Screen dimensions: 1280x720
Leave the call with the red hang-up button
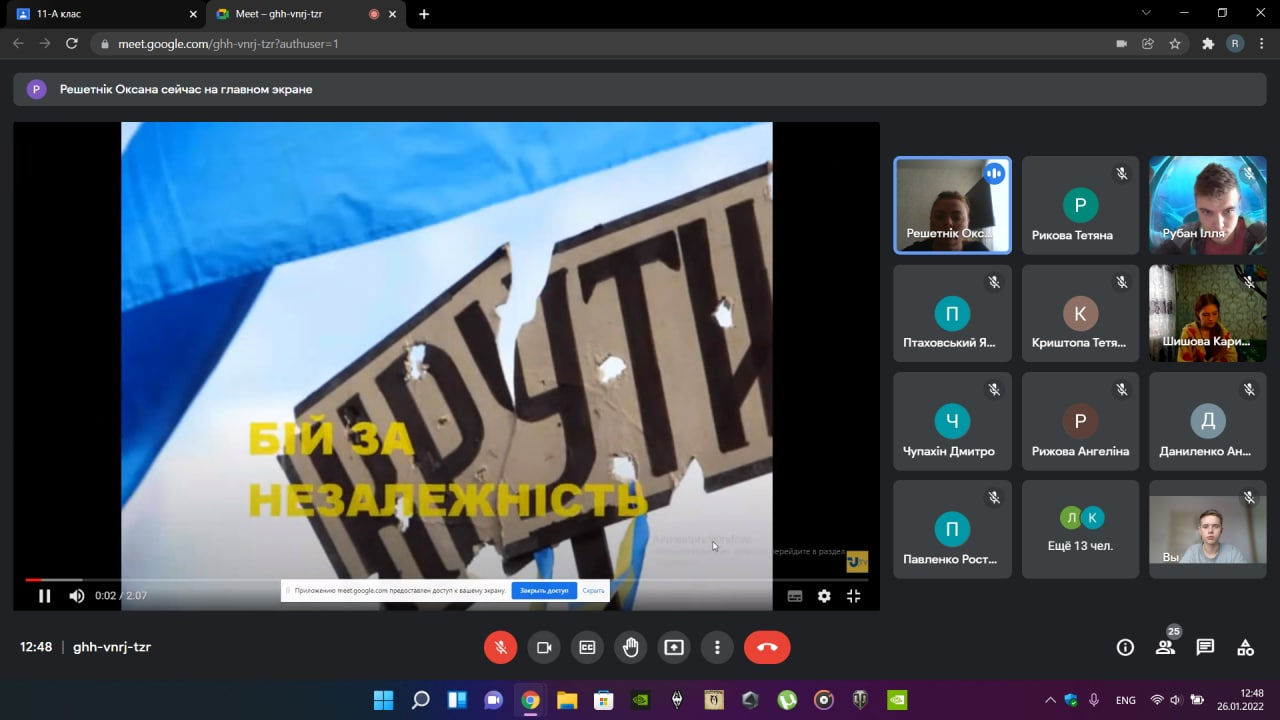[x=767, y=647]
